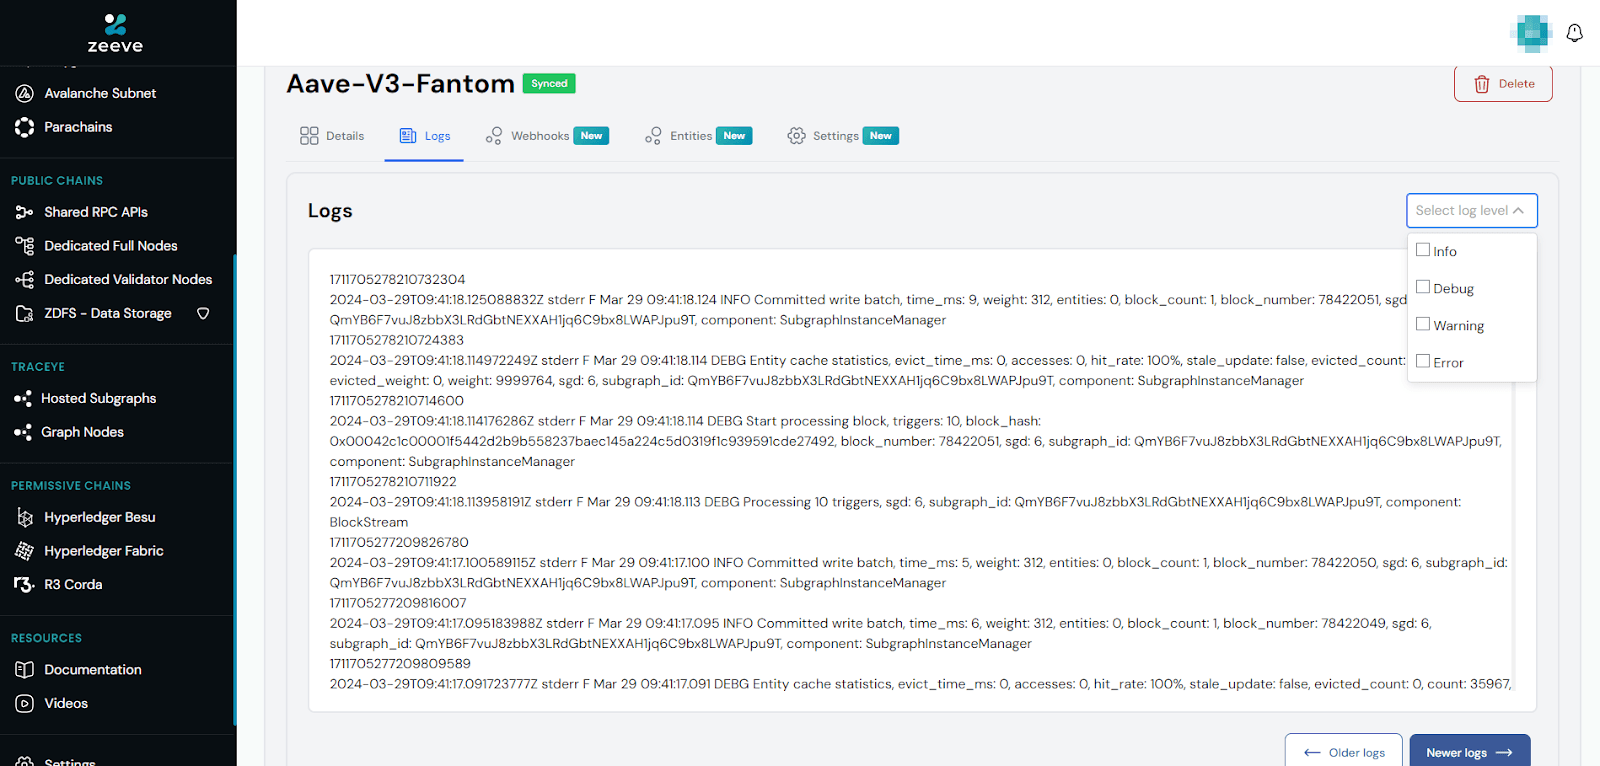Go to the node Settings tab
Viewport: 1600px width, 766px height.
pos(843,136)
